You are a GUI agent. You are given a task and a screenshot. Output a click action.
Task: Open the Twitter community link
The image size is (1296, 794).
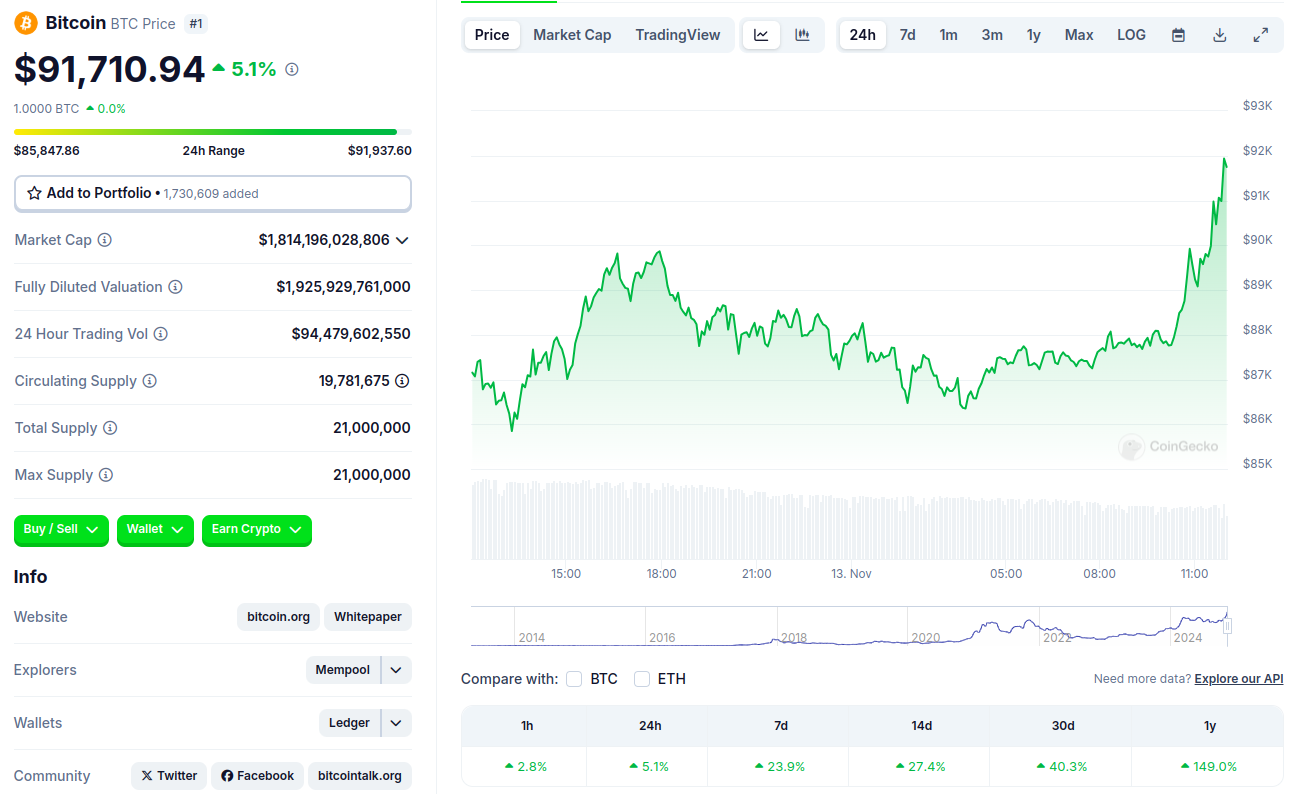168,776
